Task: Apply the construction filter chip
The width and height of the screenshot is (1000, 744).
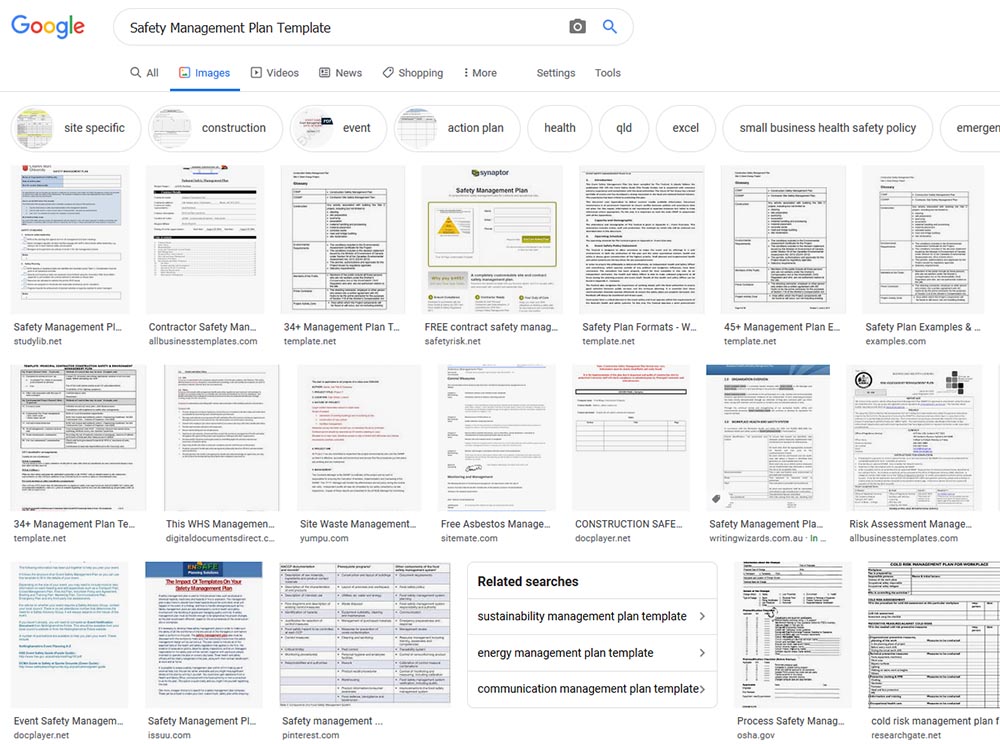Action: (216, 128)
